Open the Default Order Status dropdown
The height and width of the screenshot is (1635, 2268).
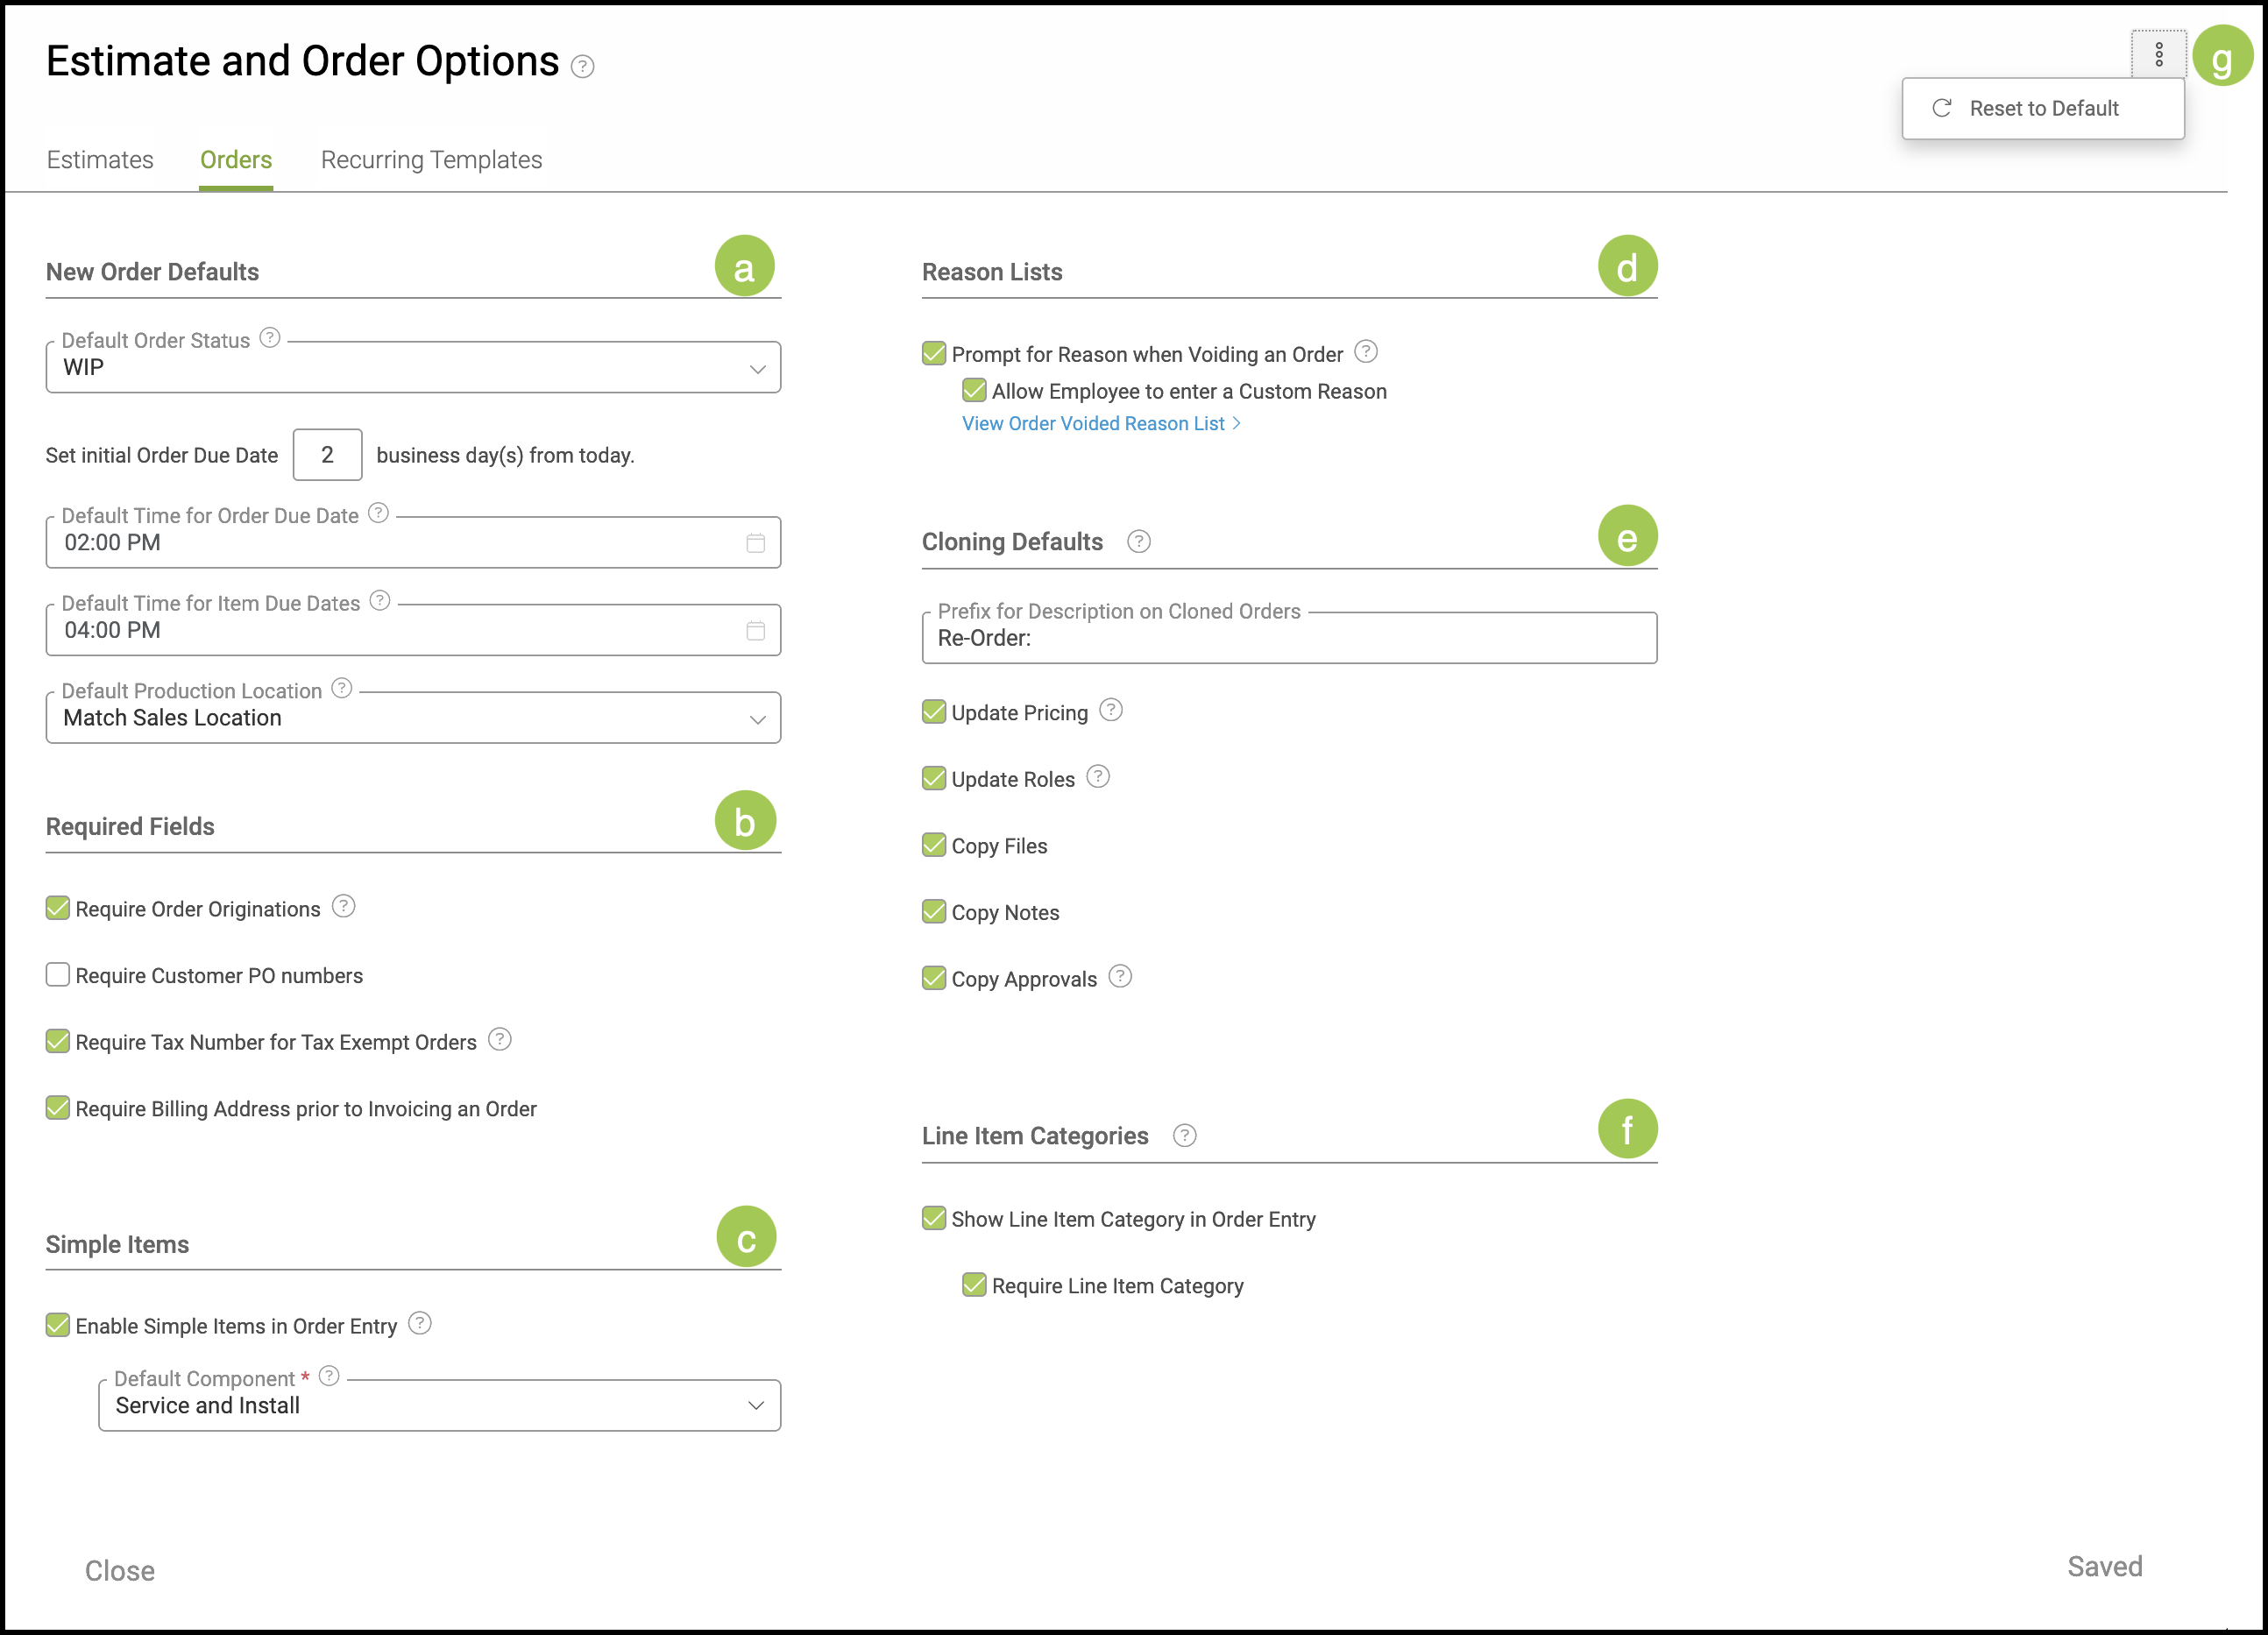[x=413, y=368]
